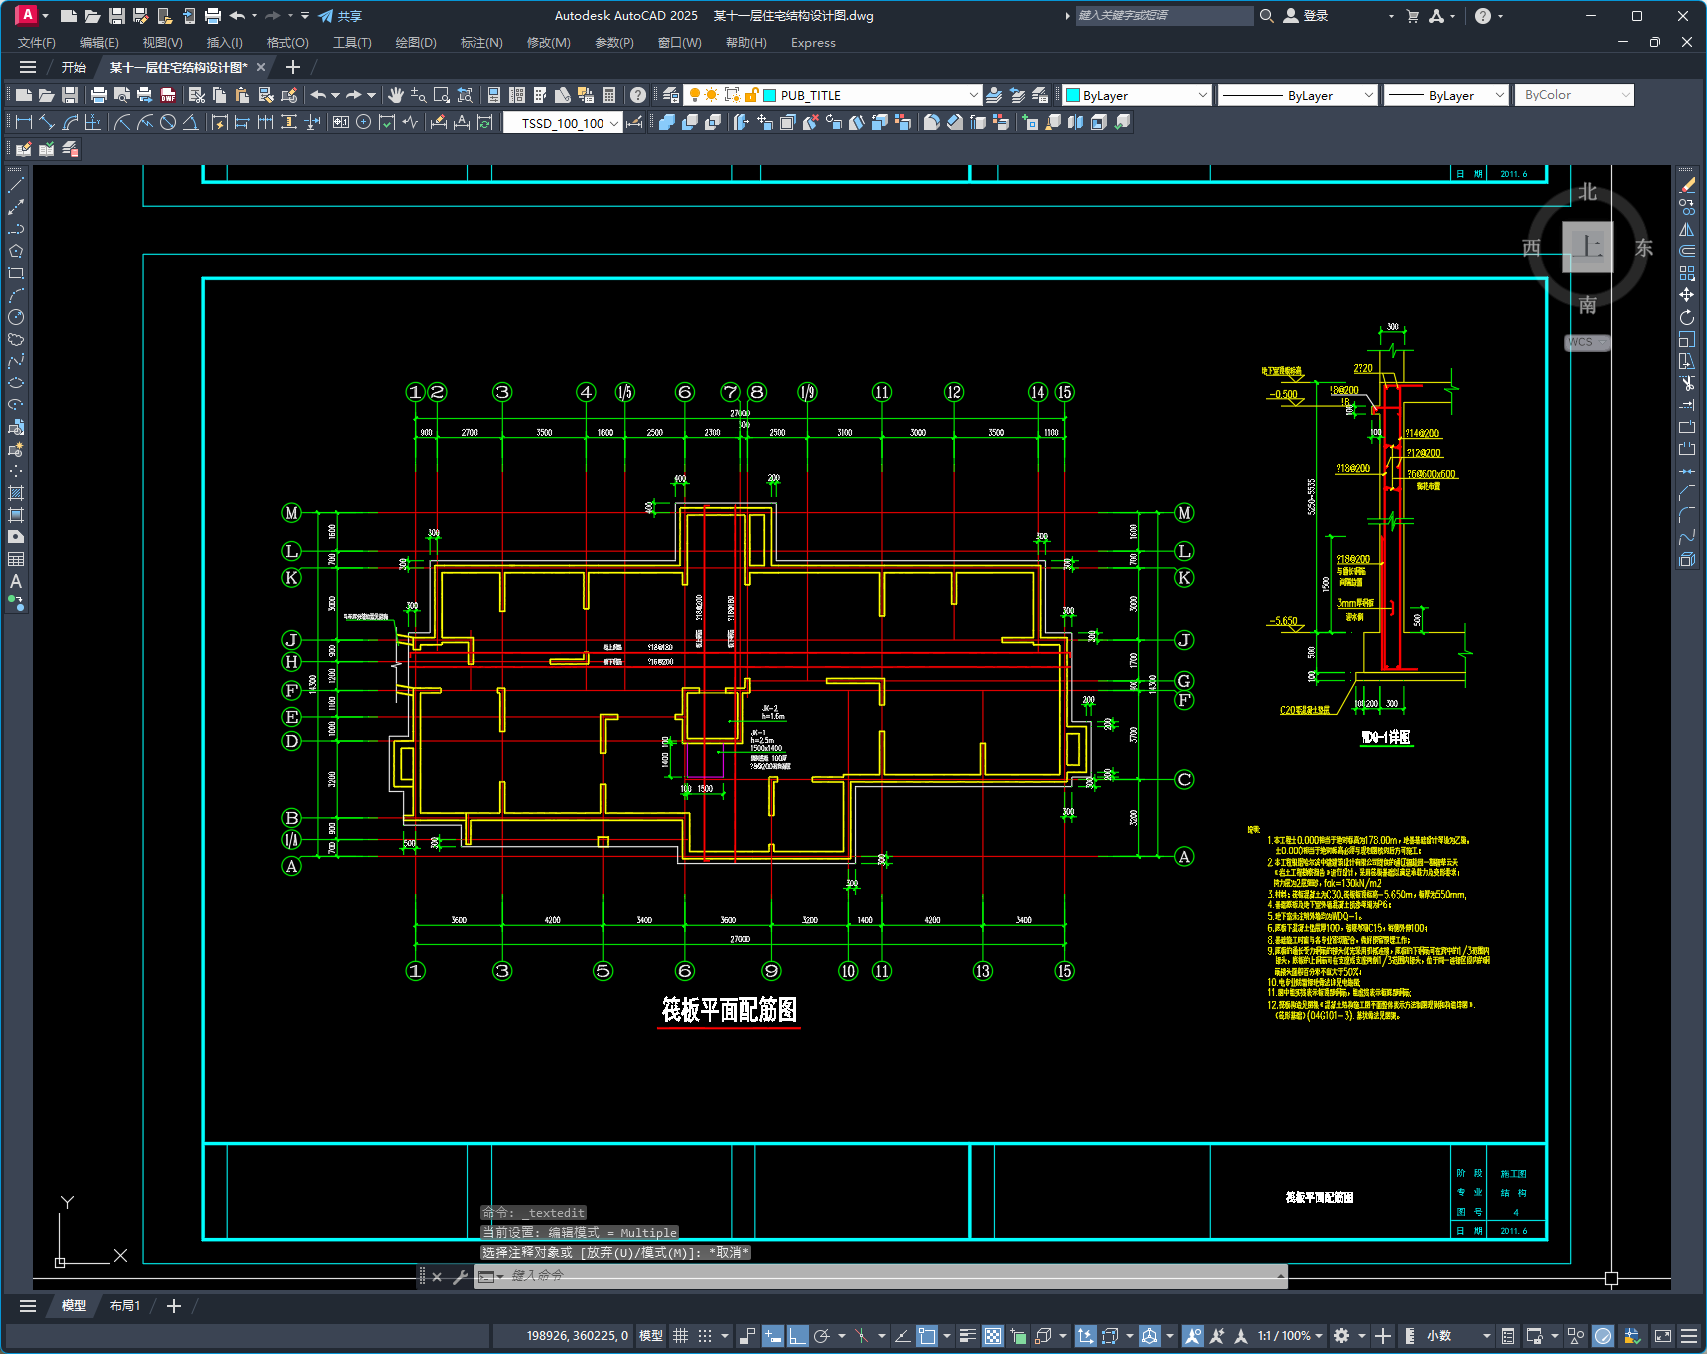Switch to the 布局1 layout tab
1707x1354 pixels.
point(125,1306)
